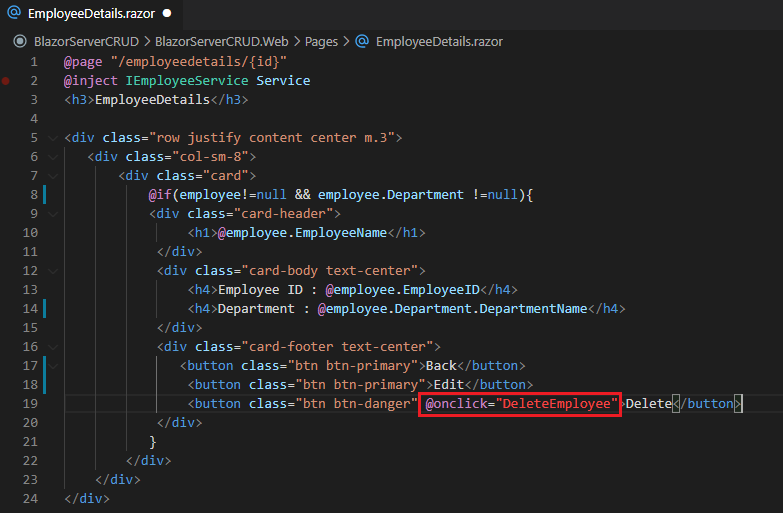
Task: Place cursor on the Back button text
Action: 443,366
